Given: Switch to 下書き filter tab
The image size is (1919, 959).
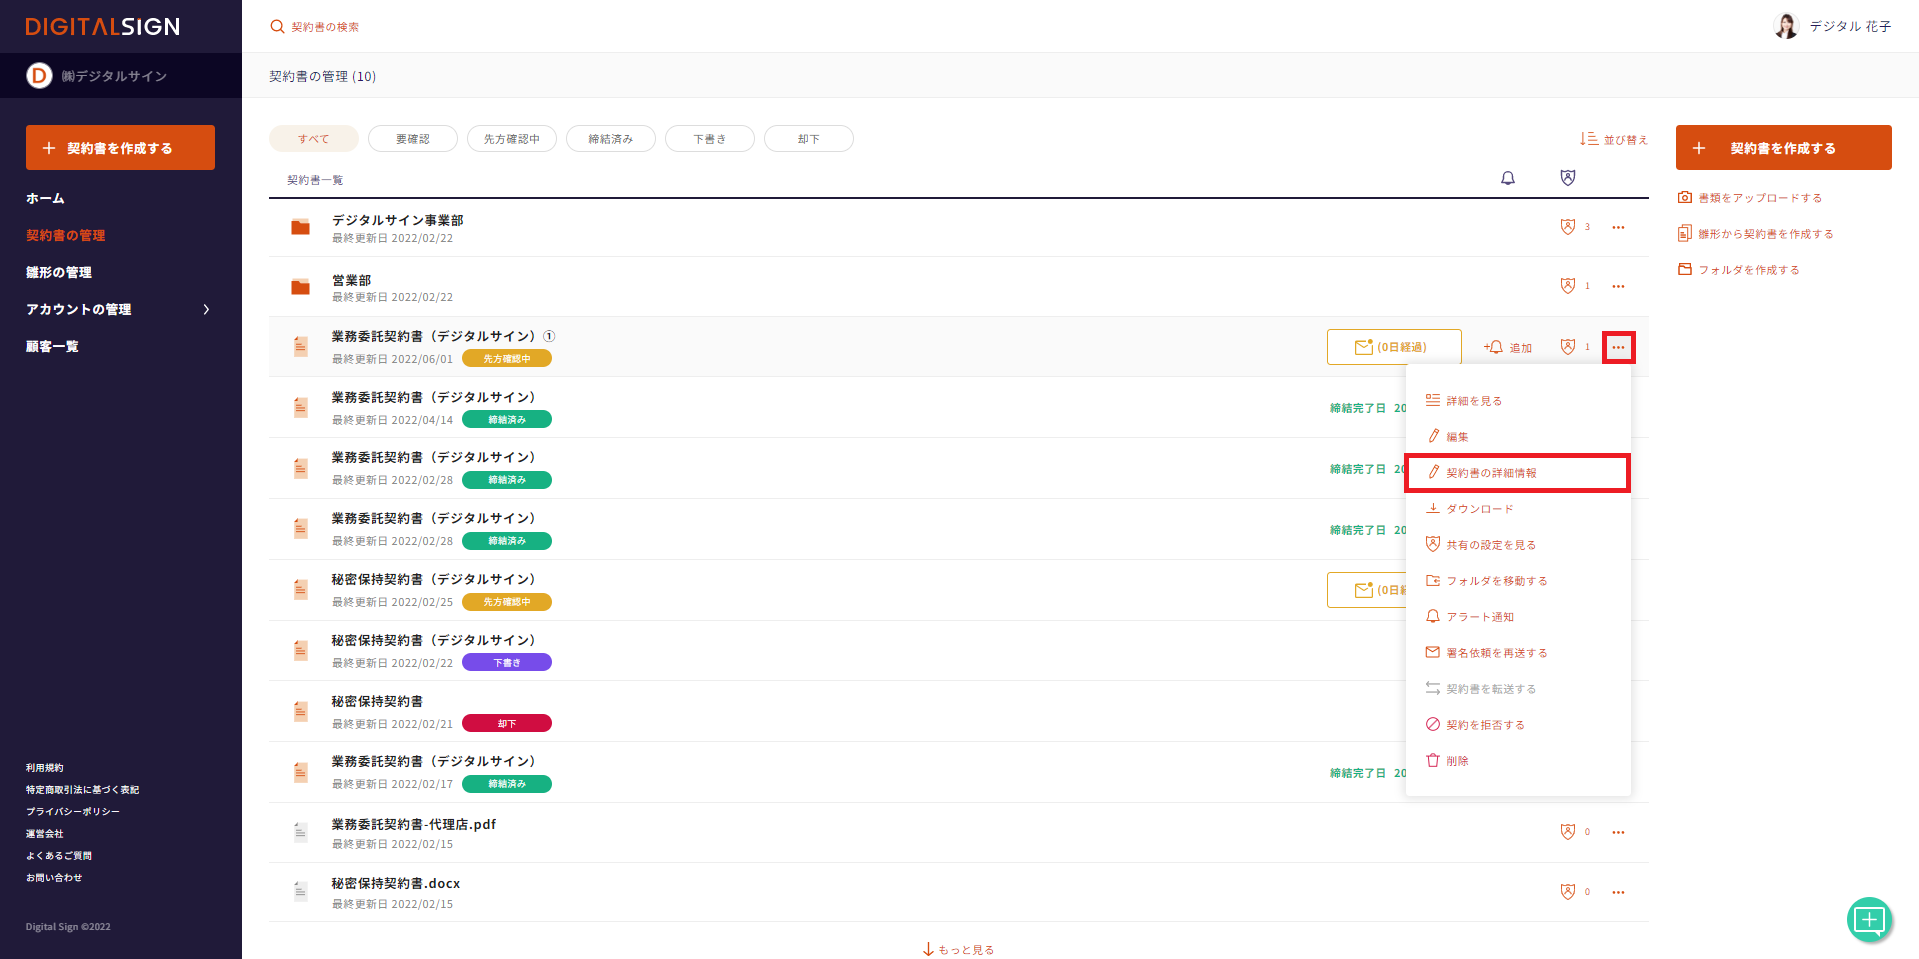Looking at the screenshot, I should (709, 139).
